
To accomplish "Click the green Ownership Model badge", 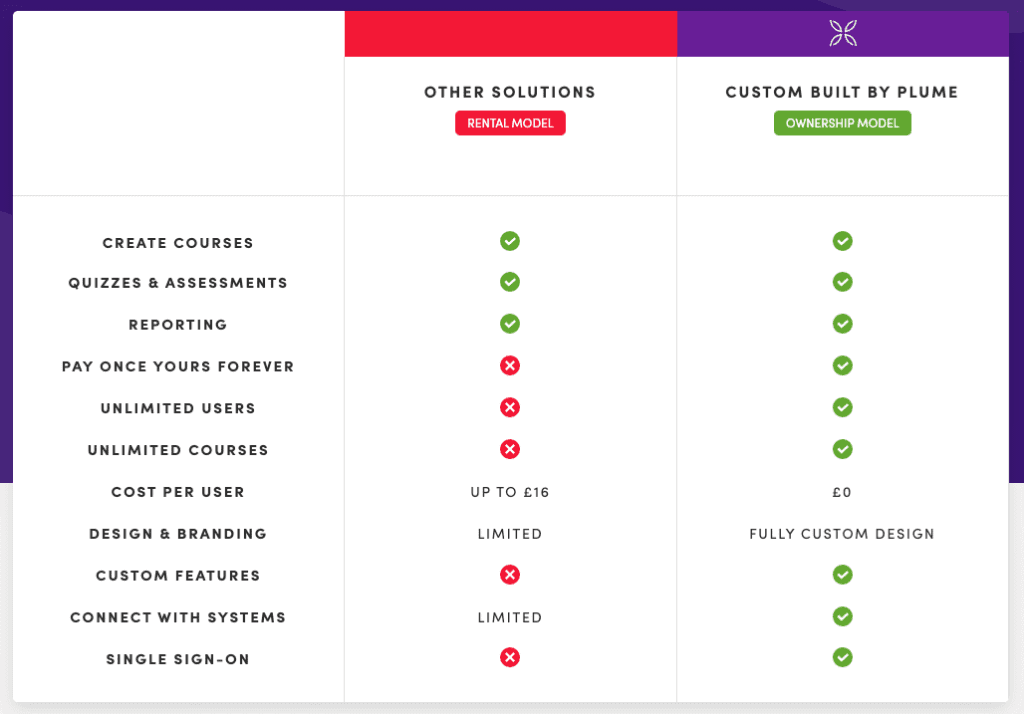I will coord(842,123).
